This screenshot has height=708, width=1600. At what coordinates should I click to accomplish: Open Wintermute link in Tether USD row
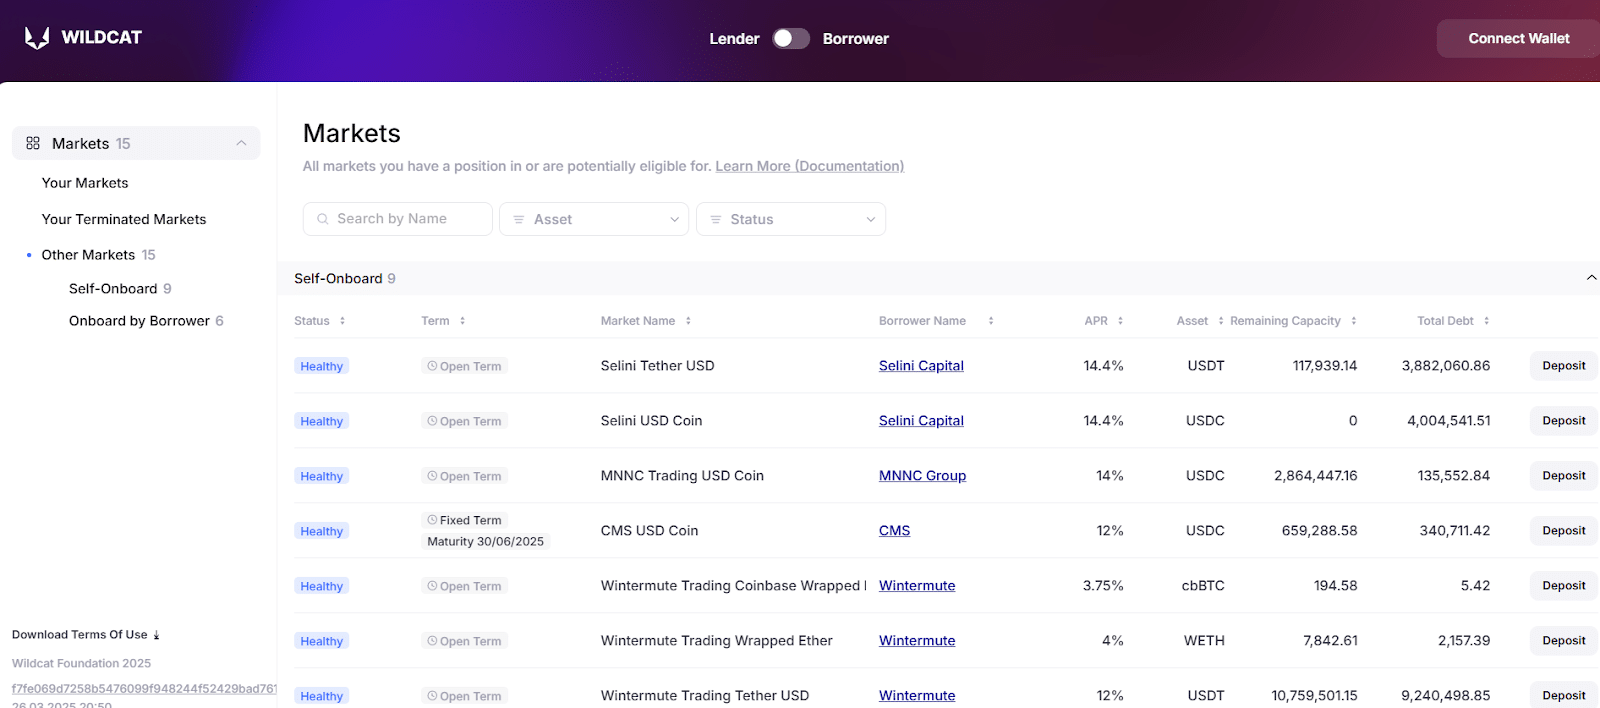click(917, 696)
